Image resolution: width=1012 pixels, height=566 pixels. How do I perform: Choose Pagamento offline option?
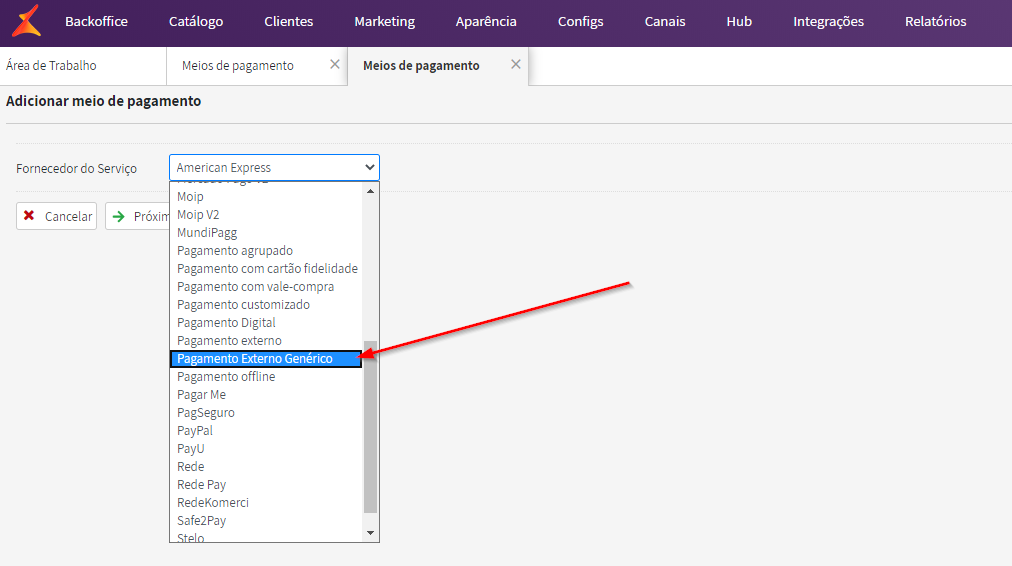pyautogui.click(x=266, y=377)
